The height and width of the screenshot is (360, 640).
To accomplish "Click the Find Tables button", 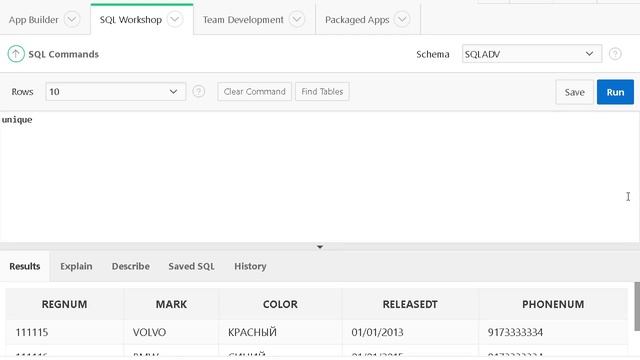I will [x=322, y=91].
